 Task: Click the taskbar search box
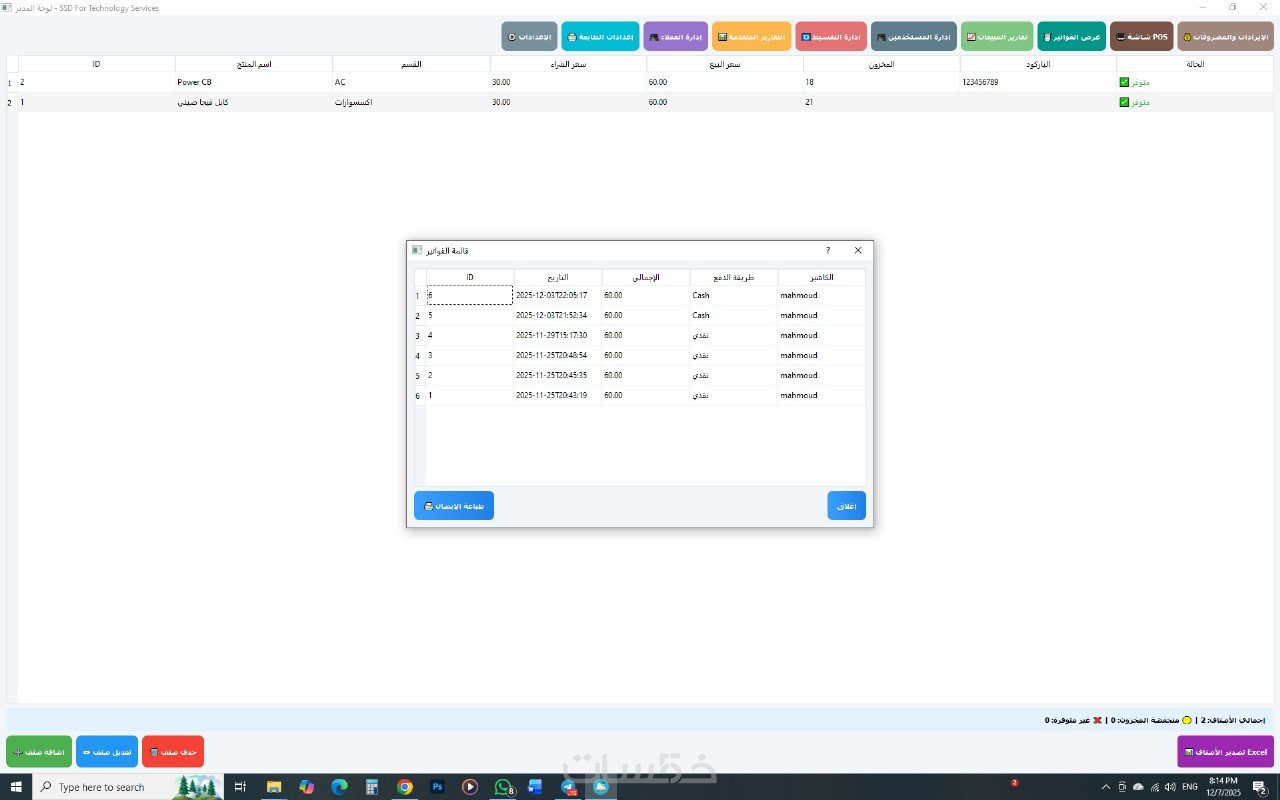pyautogui.click(x=128, y=787)
